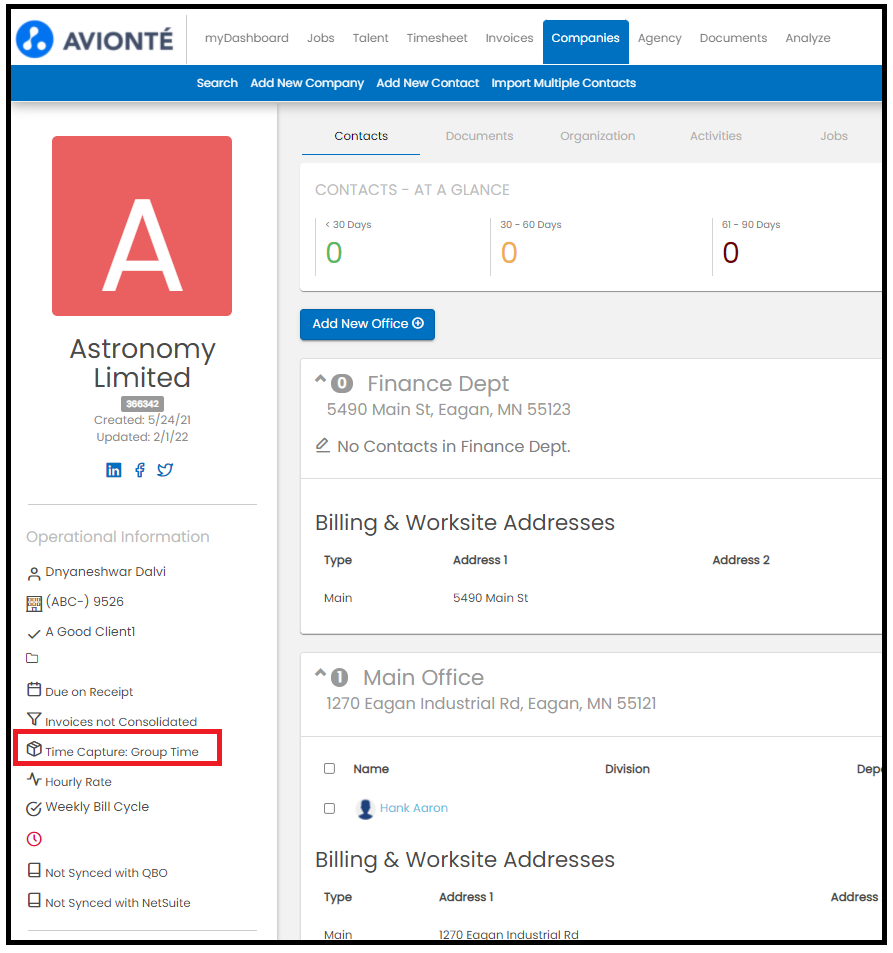Open myDashboard from the top navigation
Screen dimensions: 893x953
click(x=246, y=38)
